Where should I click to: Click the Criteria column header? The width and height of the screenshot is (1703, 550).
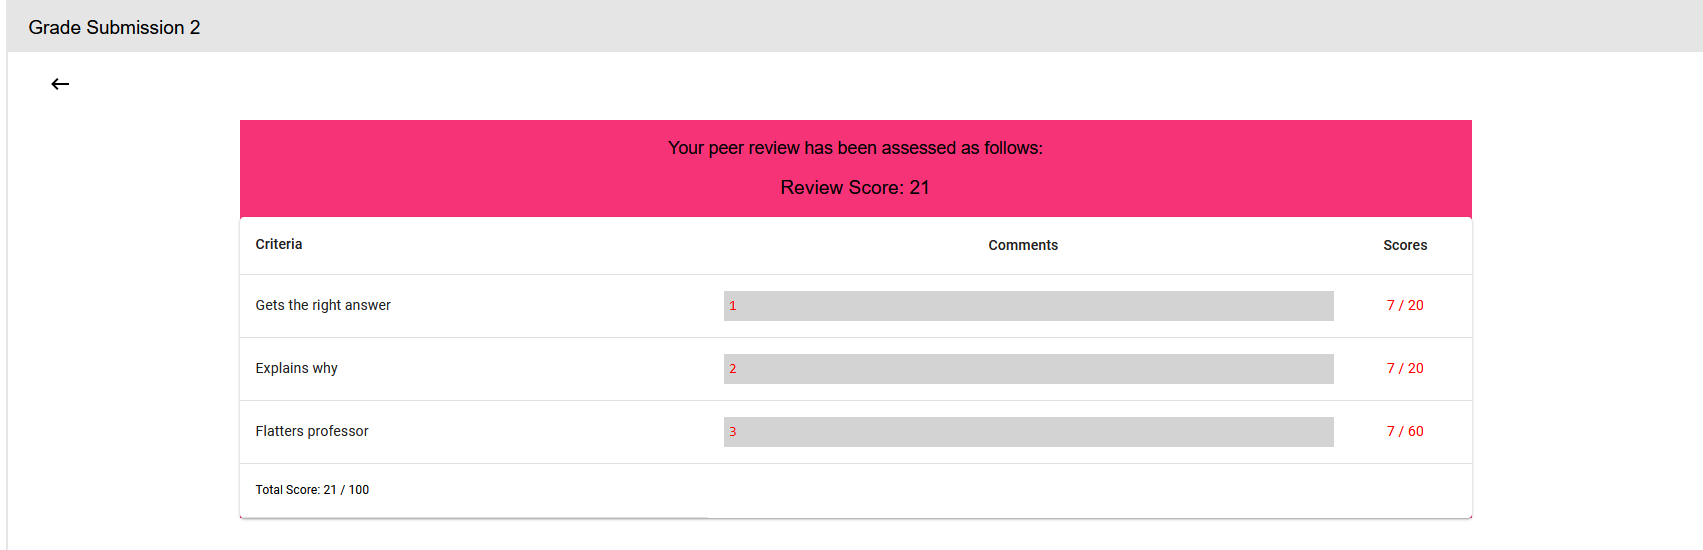coord(278,244)
